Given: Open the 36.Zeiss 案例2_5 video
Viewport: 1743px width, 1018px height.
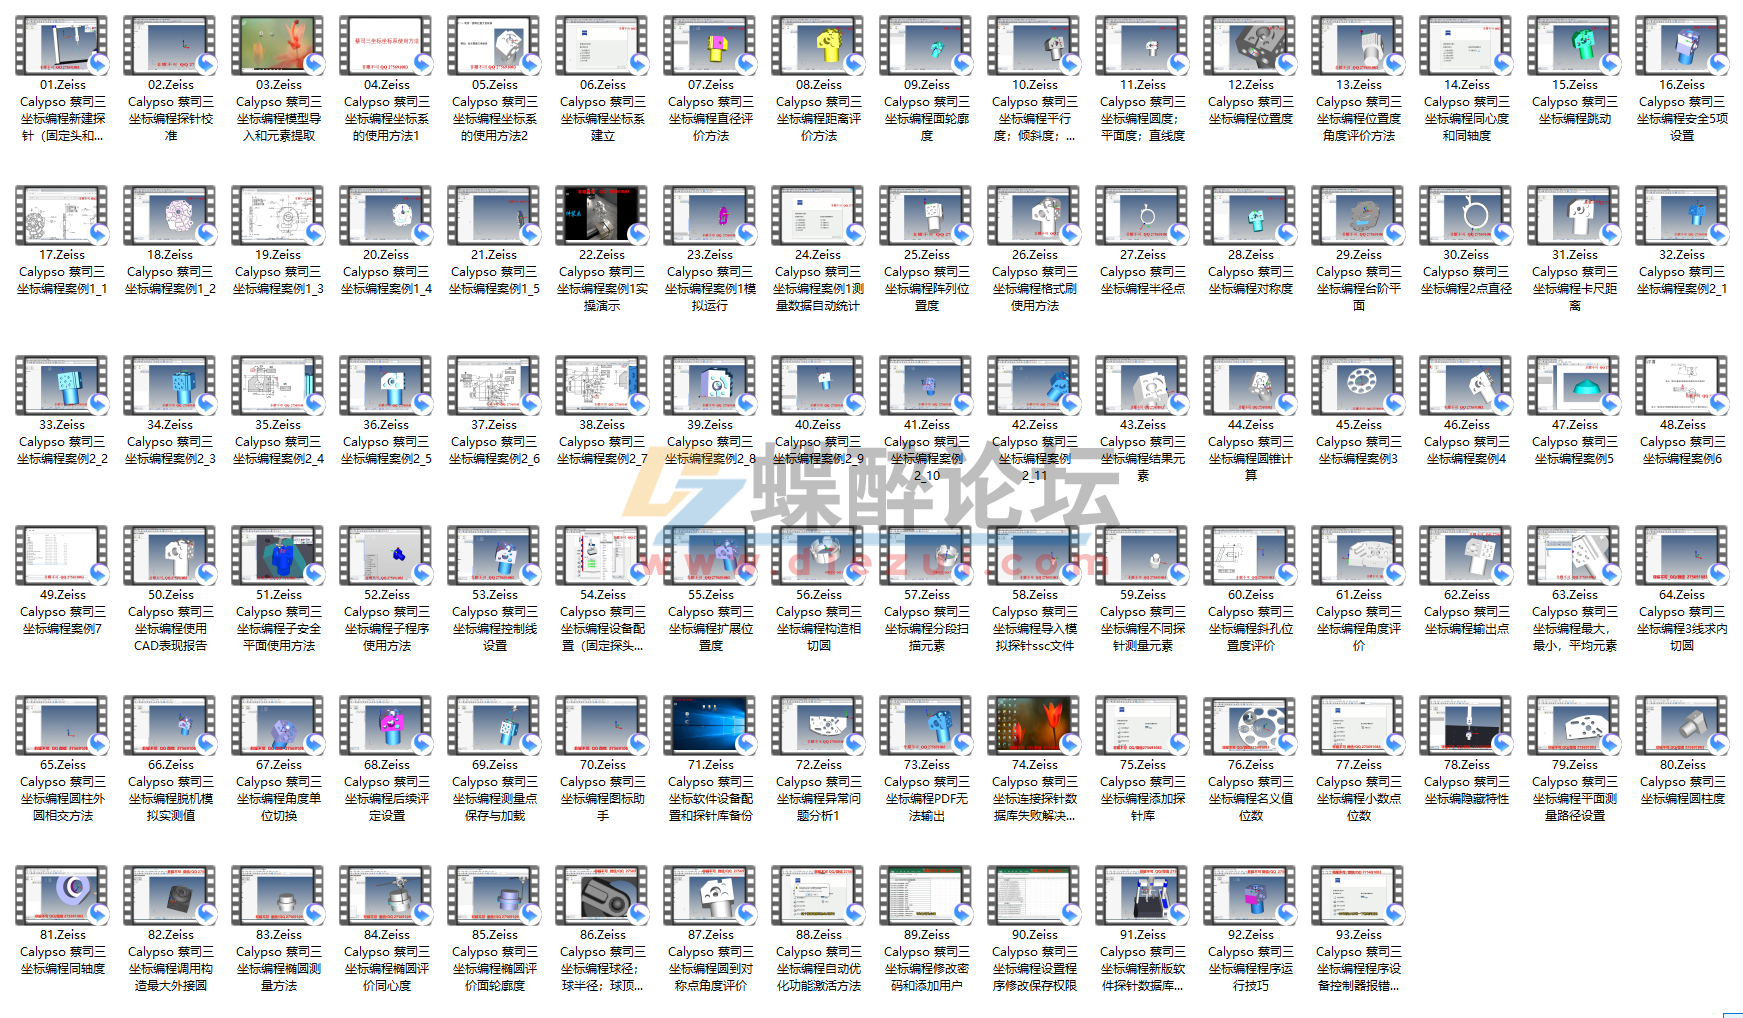Looking at the screenshot, I should (385, 385).
